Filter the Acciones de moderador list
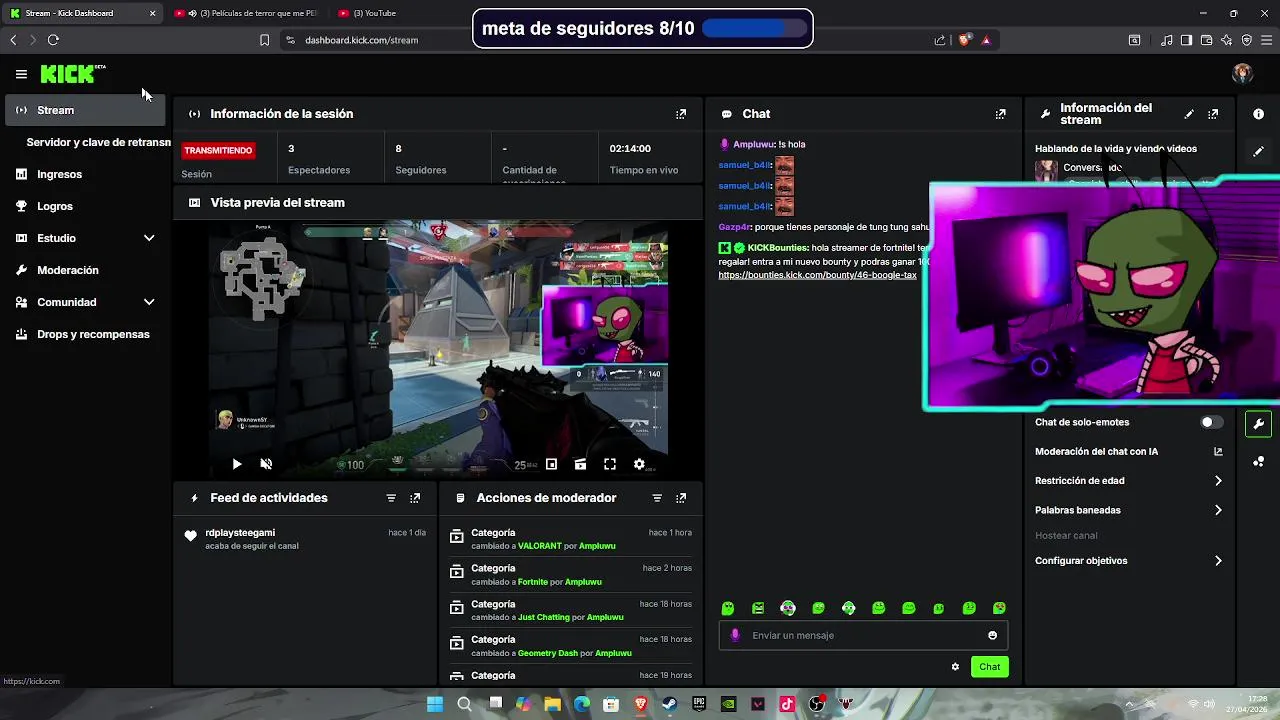 click(x=657, y=498)
